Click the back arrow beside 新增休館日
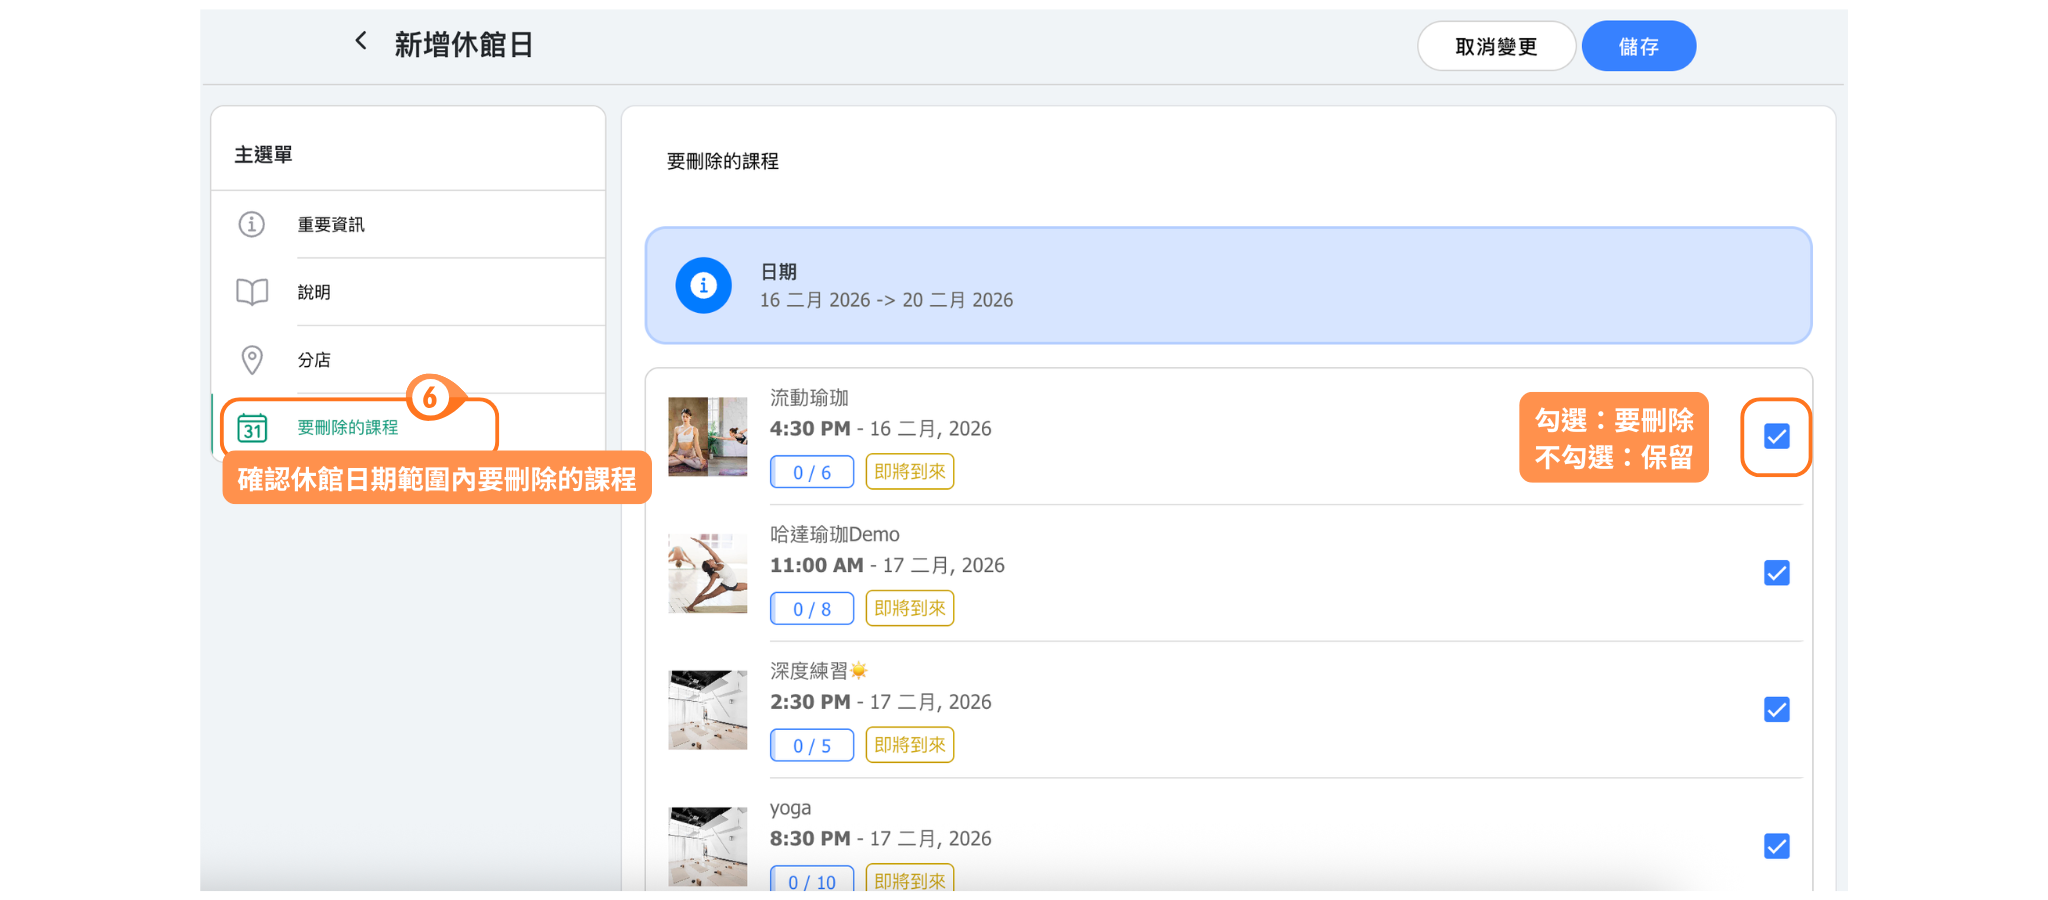The width and height of the screenshot is (2048, 900). (361, 41)
